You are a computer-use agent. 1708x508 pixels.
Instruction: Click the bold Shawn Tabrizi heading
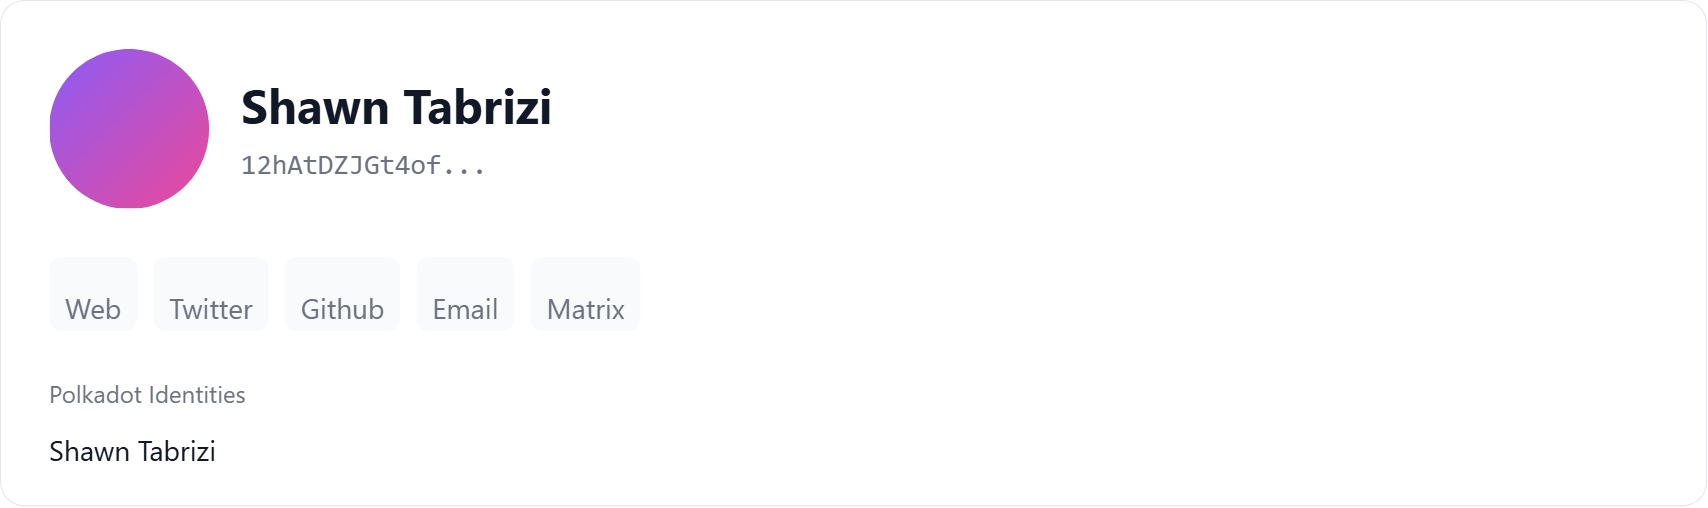[x=396, y=107]
